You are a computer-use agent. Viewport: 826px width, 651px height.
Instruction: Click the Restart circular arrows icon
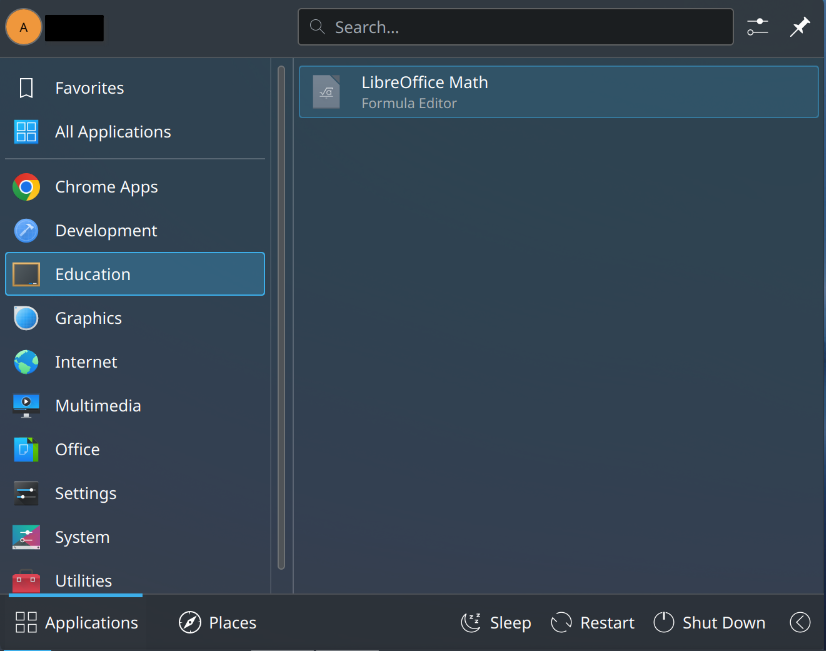(x=561, y=623)
